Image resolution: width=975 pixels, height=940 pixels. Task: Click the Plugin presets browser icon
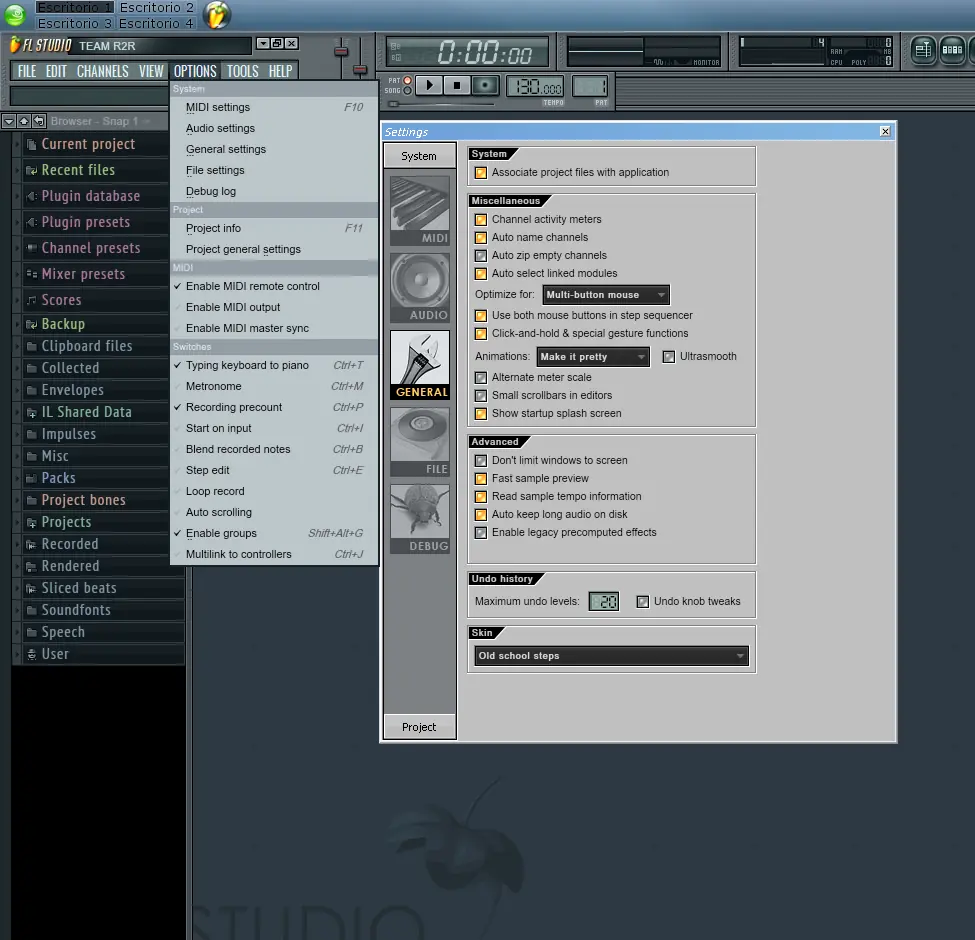coord(32,223)
